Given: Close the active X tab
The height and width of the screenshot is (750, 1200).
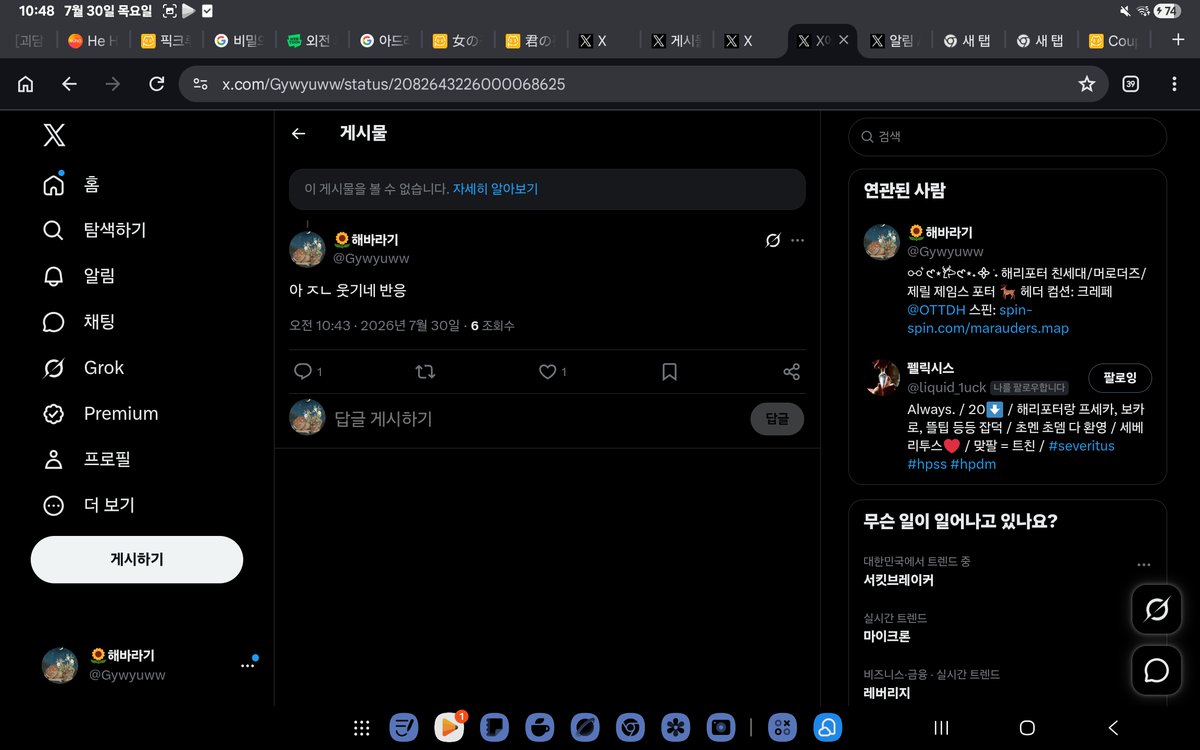Looking at the screenshot, I should (x=843, y=40).
